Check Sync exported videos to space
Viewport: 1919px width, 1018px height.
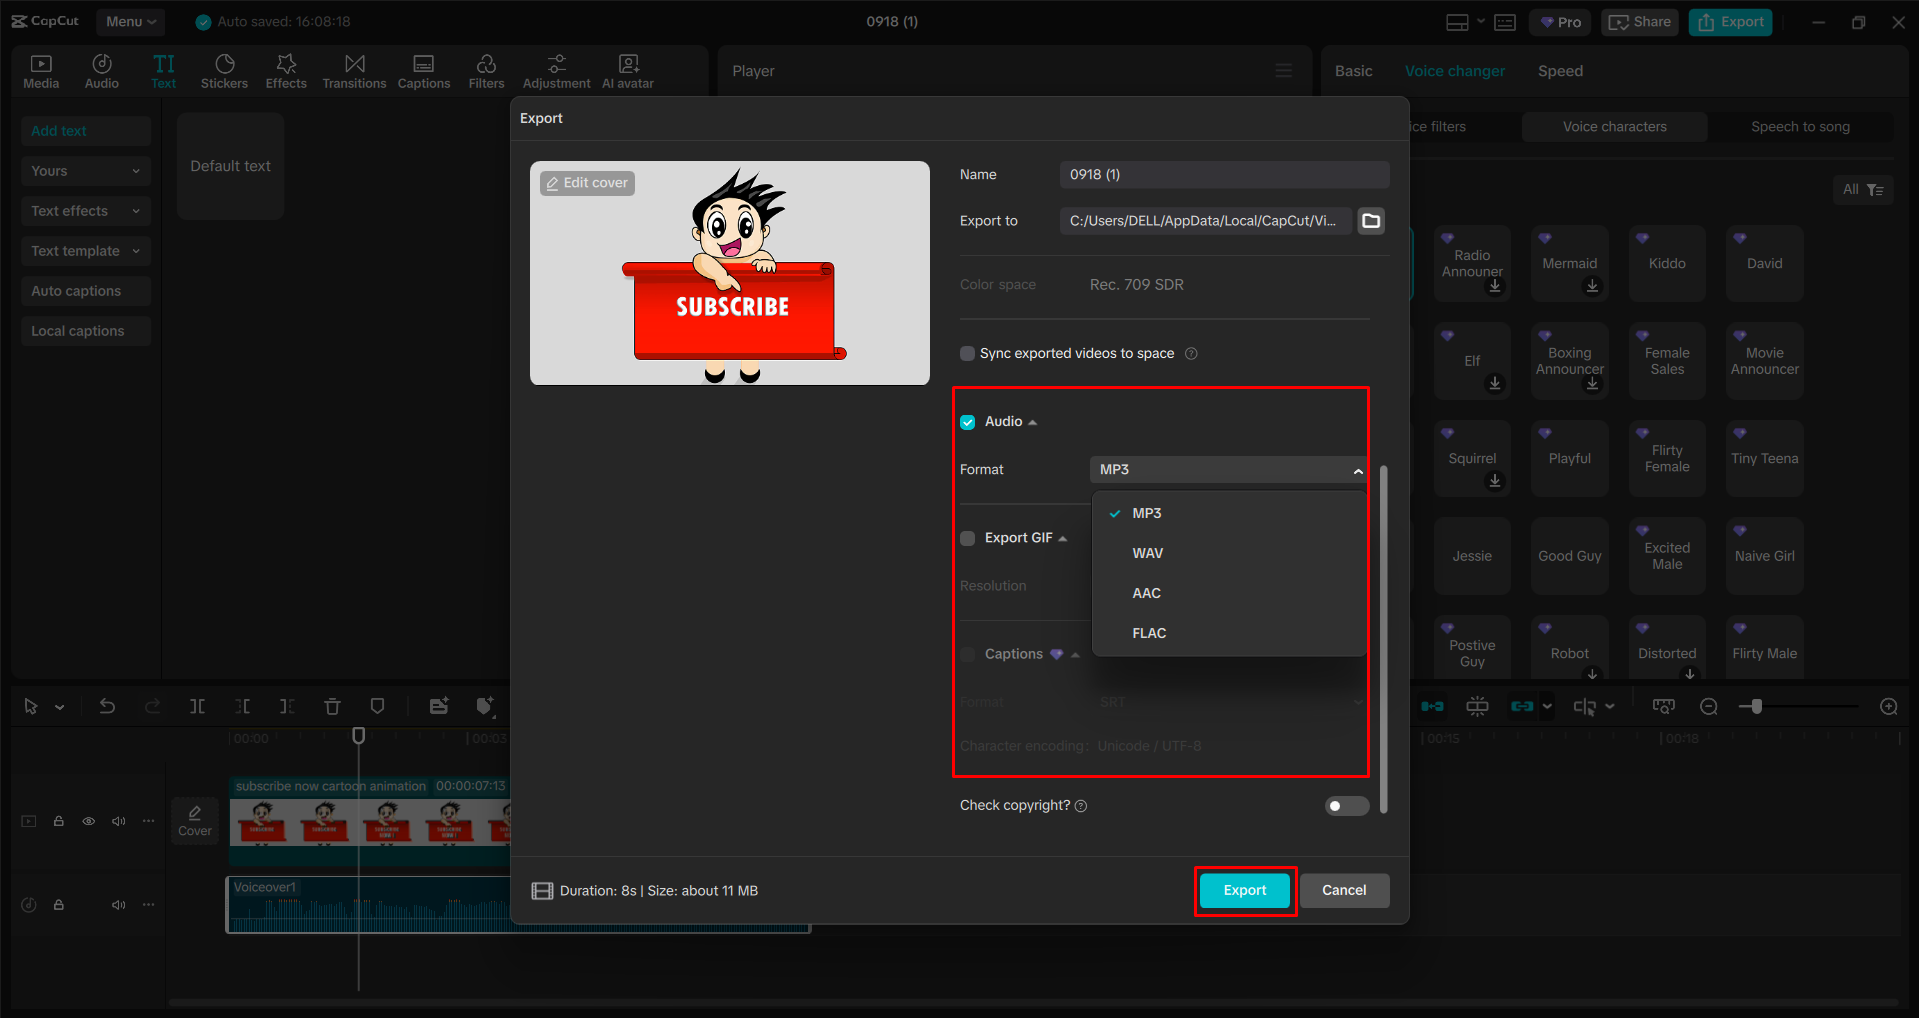pos(967,353)
